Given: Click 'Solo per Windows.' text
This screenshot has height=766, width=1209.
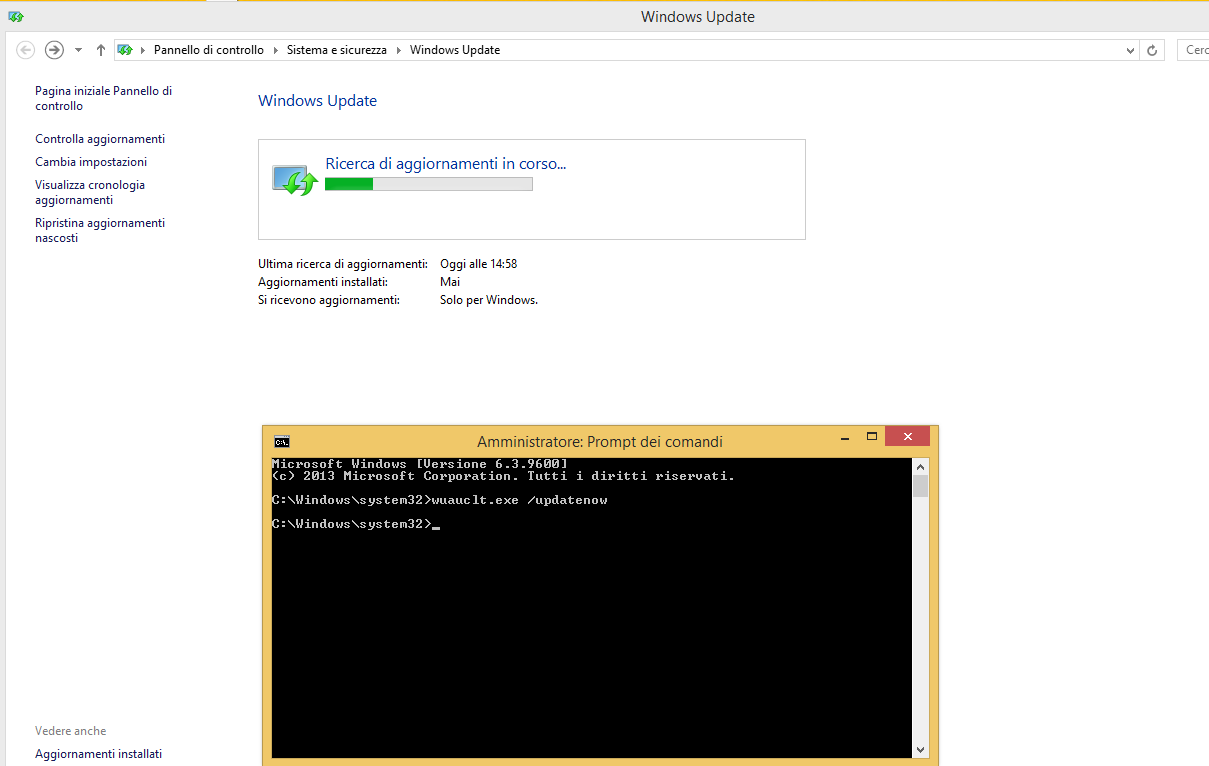Looking at the screenshot, I should coord(489,300).
